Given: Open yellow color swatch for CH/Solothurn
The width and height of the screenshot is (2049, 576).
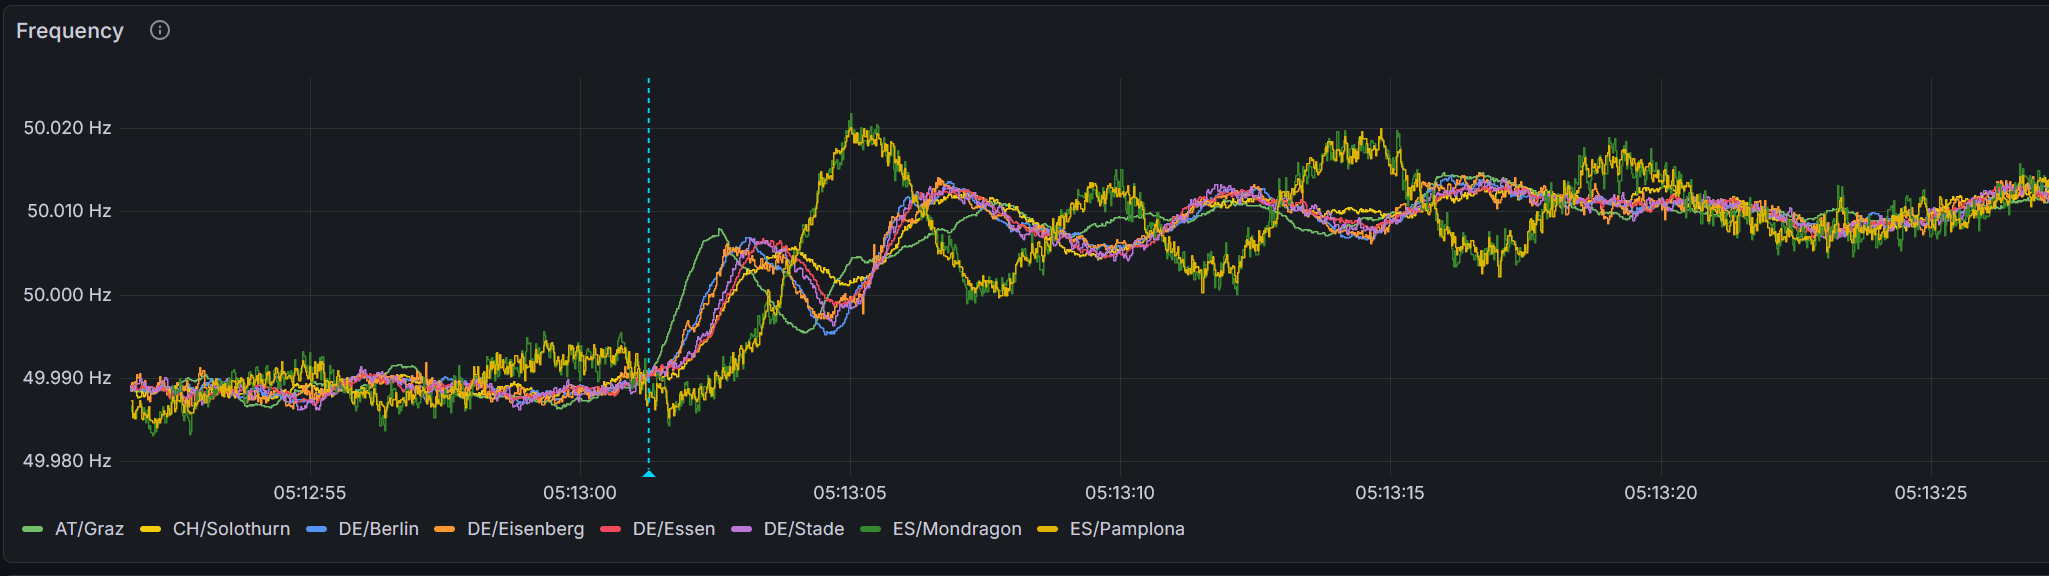Looking at the screenshot, I should [151, 529].
